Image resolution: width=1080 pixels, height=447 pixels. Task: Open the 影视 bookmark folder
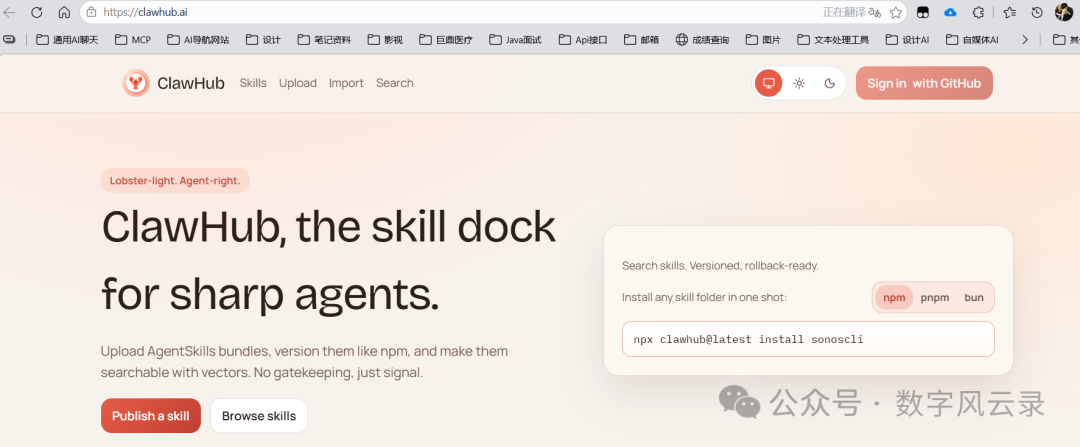coord(386,40)
